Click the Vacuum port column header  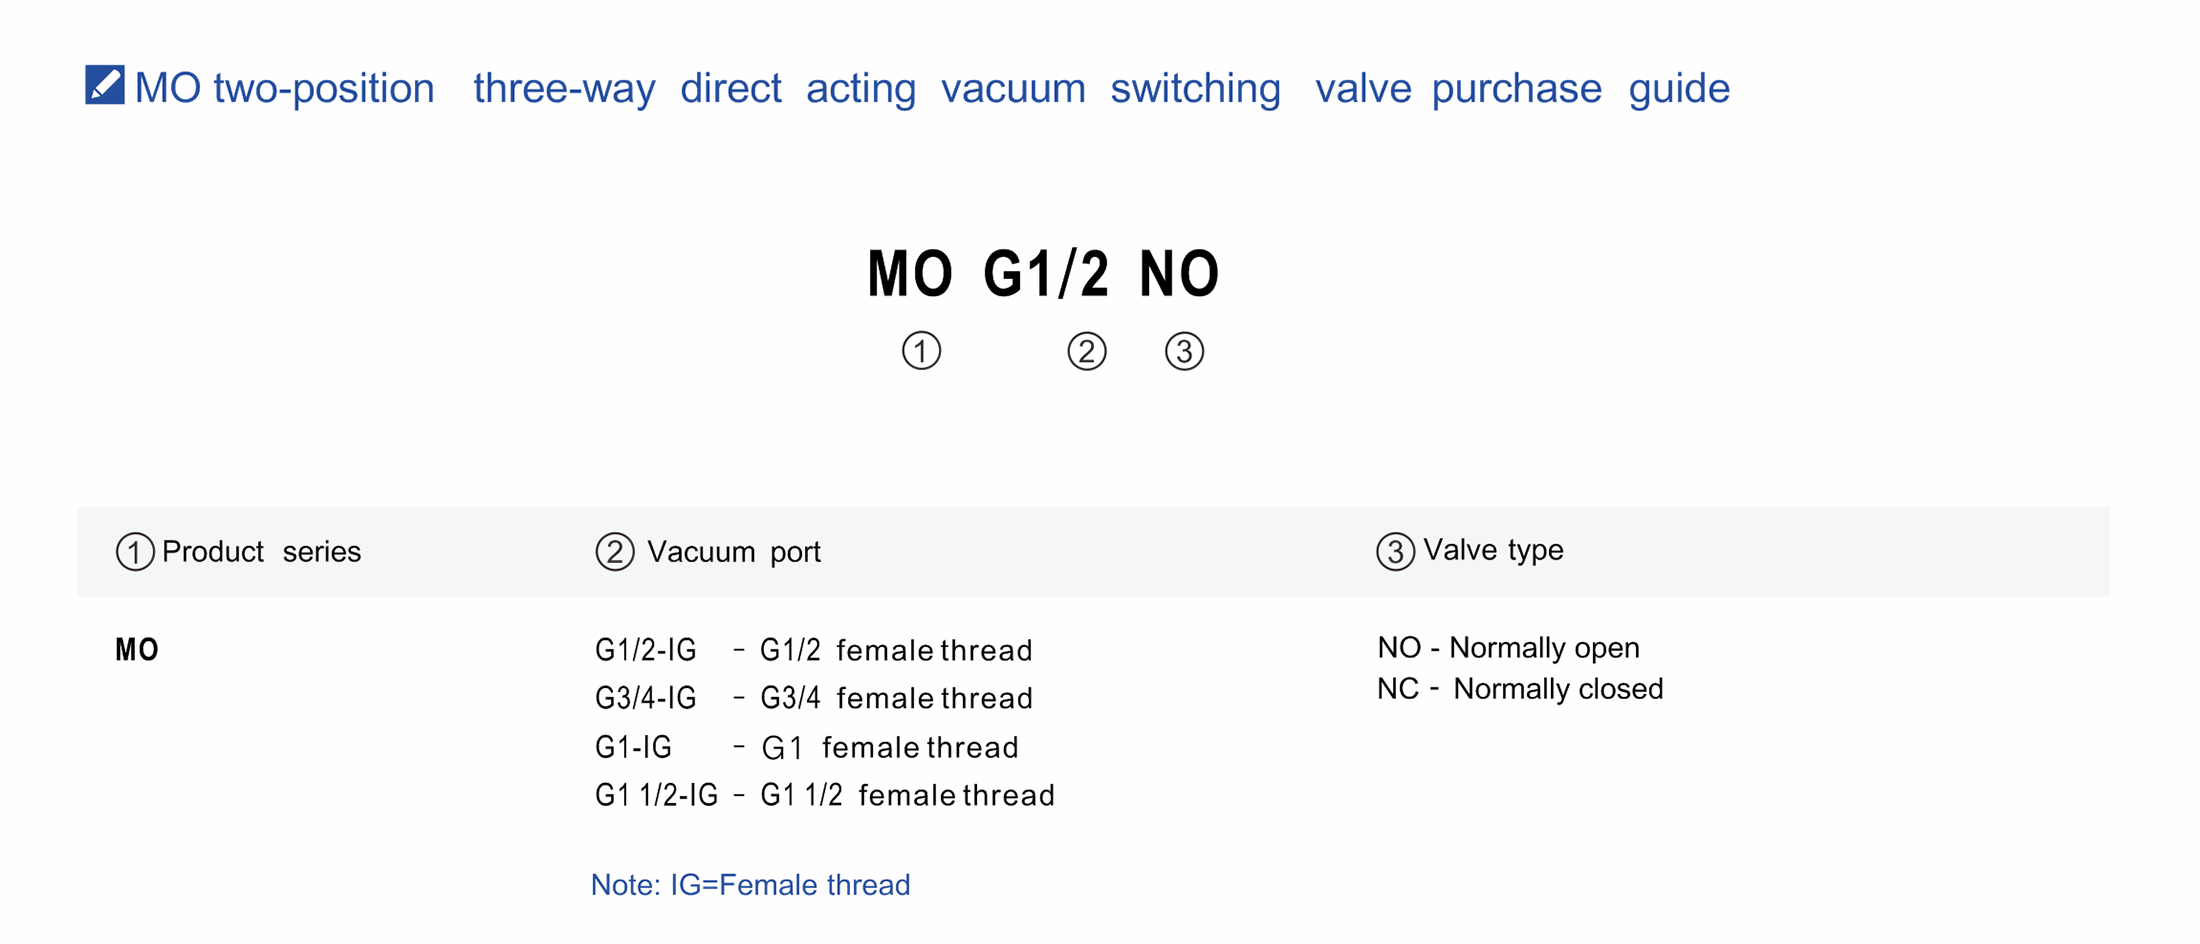[733, 552]
